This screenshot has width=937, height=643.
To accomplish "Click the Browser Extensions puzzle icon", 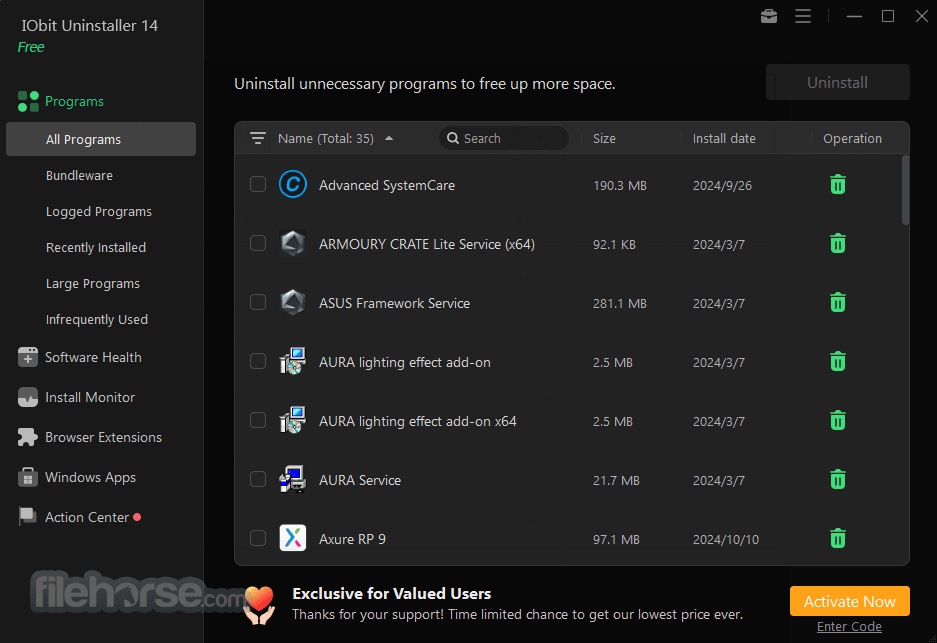I will coord(27,437).
